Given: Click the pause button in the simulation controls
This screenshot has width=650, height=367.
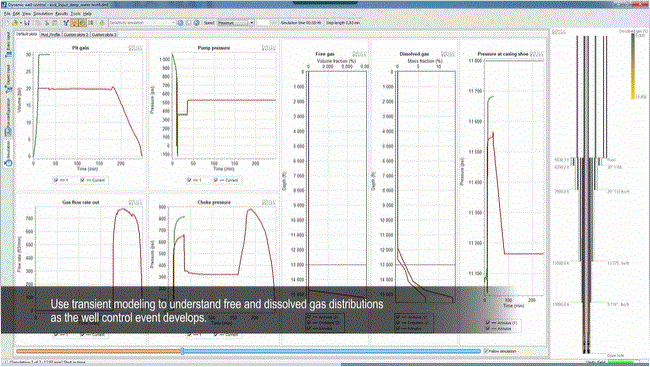Looking at the screenshot, I should pos(189,23).
